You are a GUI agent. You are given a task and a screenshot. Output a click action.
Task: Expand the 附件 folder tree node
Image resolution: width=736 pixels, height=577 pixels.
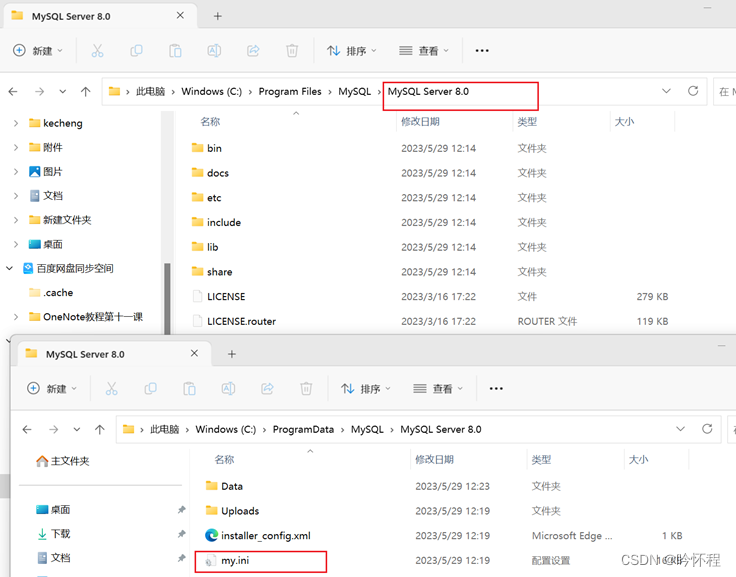coord(16,147)
